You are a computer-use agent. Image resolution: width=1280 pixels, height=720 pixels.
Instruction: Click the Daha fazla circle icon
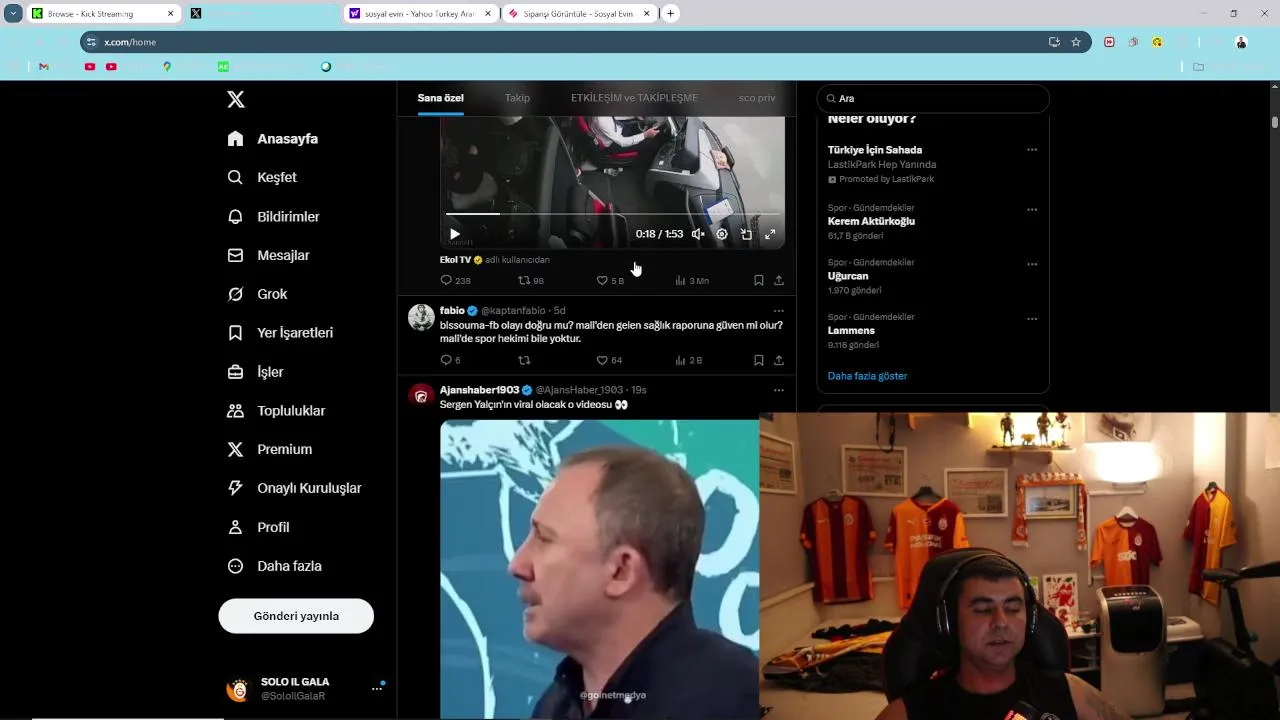(235, 566)
